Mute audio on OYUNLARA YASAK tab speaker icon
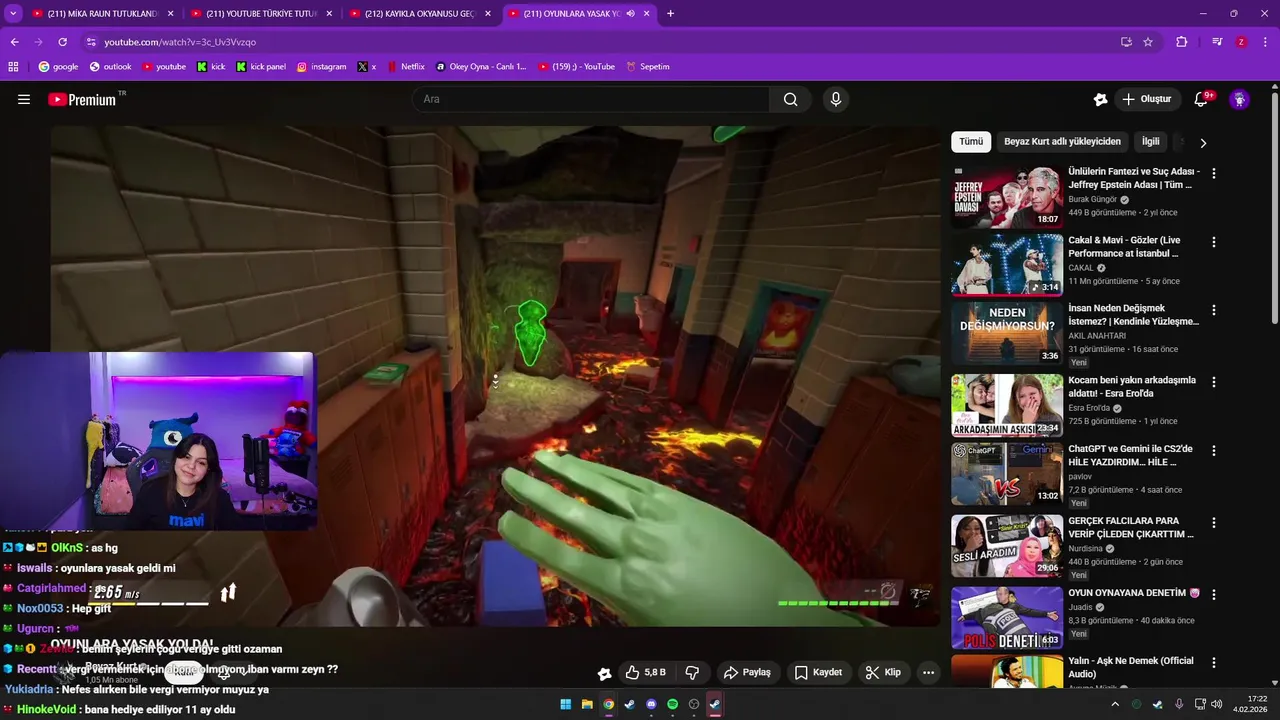The image size is (1280, 720). [x=631, y=14]
